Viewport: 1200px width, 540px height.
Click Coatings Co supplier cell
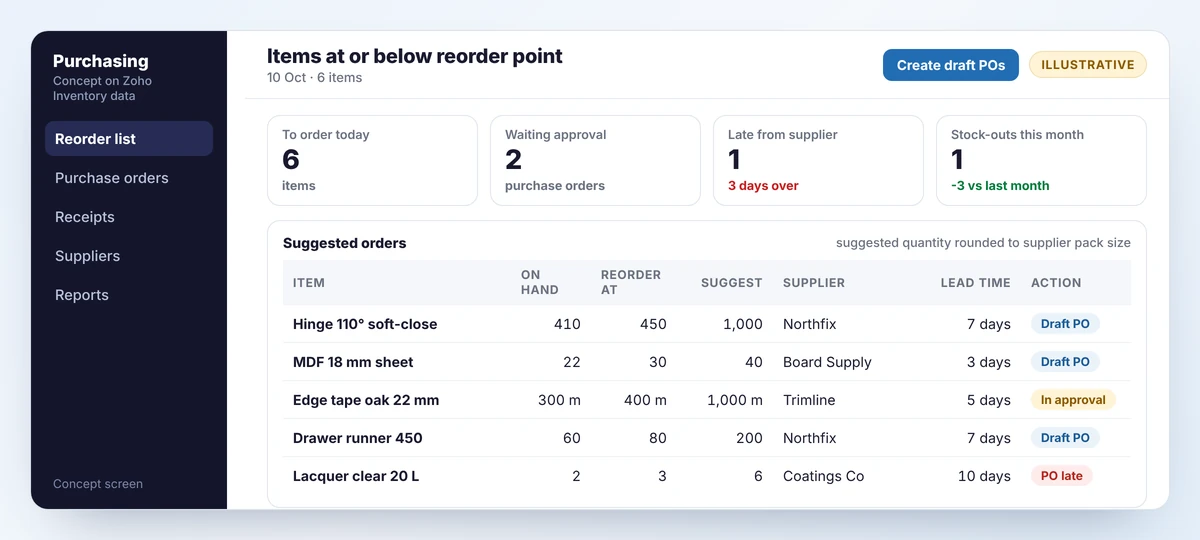point(823,476)
